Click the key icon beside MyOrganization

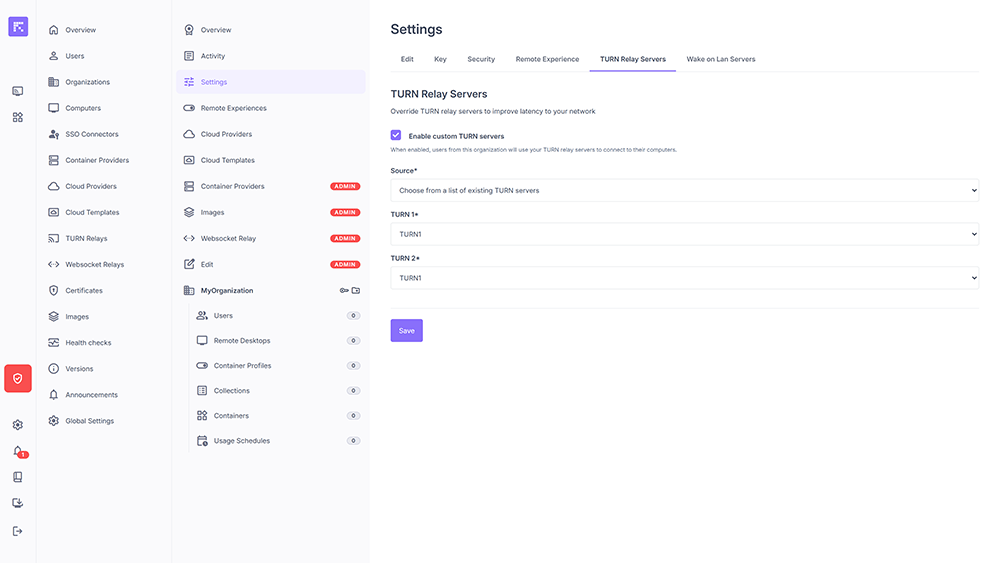pos(344,291)
